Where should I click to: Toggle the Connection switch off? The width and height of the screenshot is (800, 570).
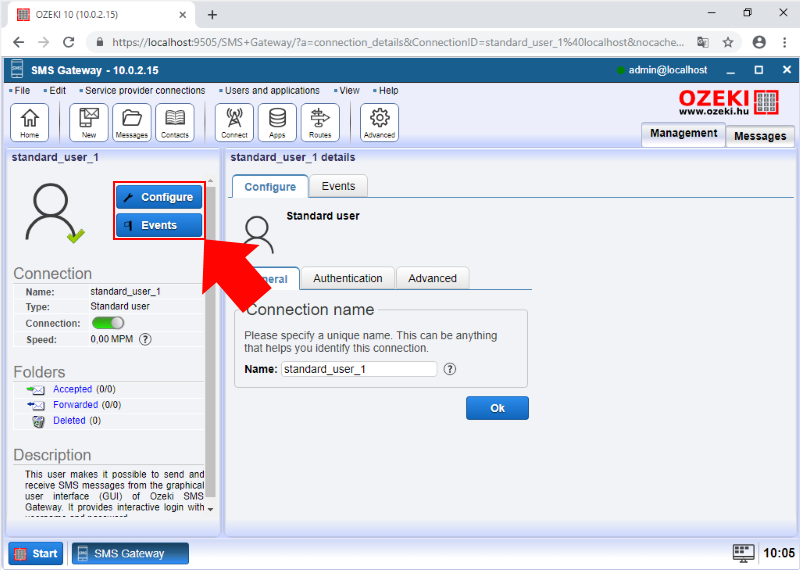tap(108, 323)
